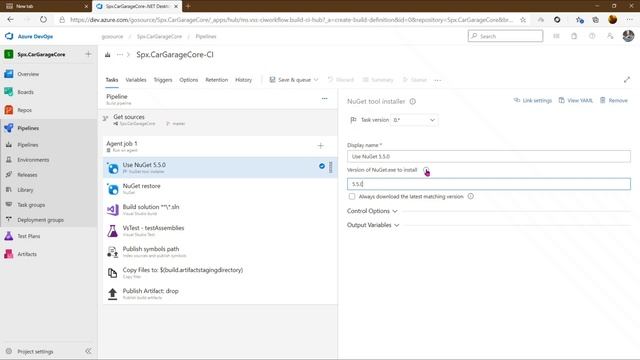Click the Summary button
Viewport: 640px width, 360px height.
[378, 80]
